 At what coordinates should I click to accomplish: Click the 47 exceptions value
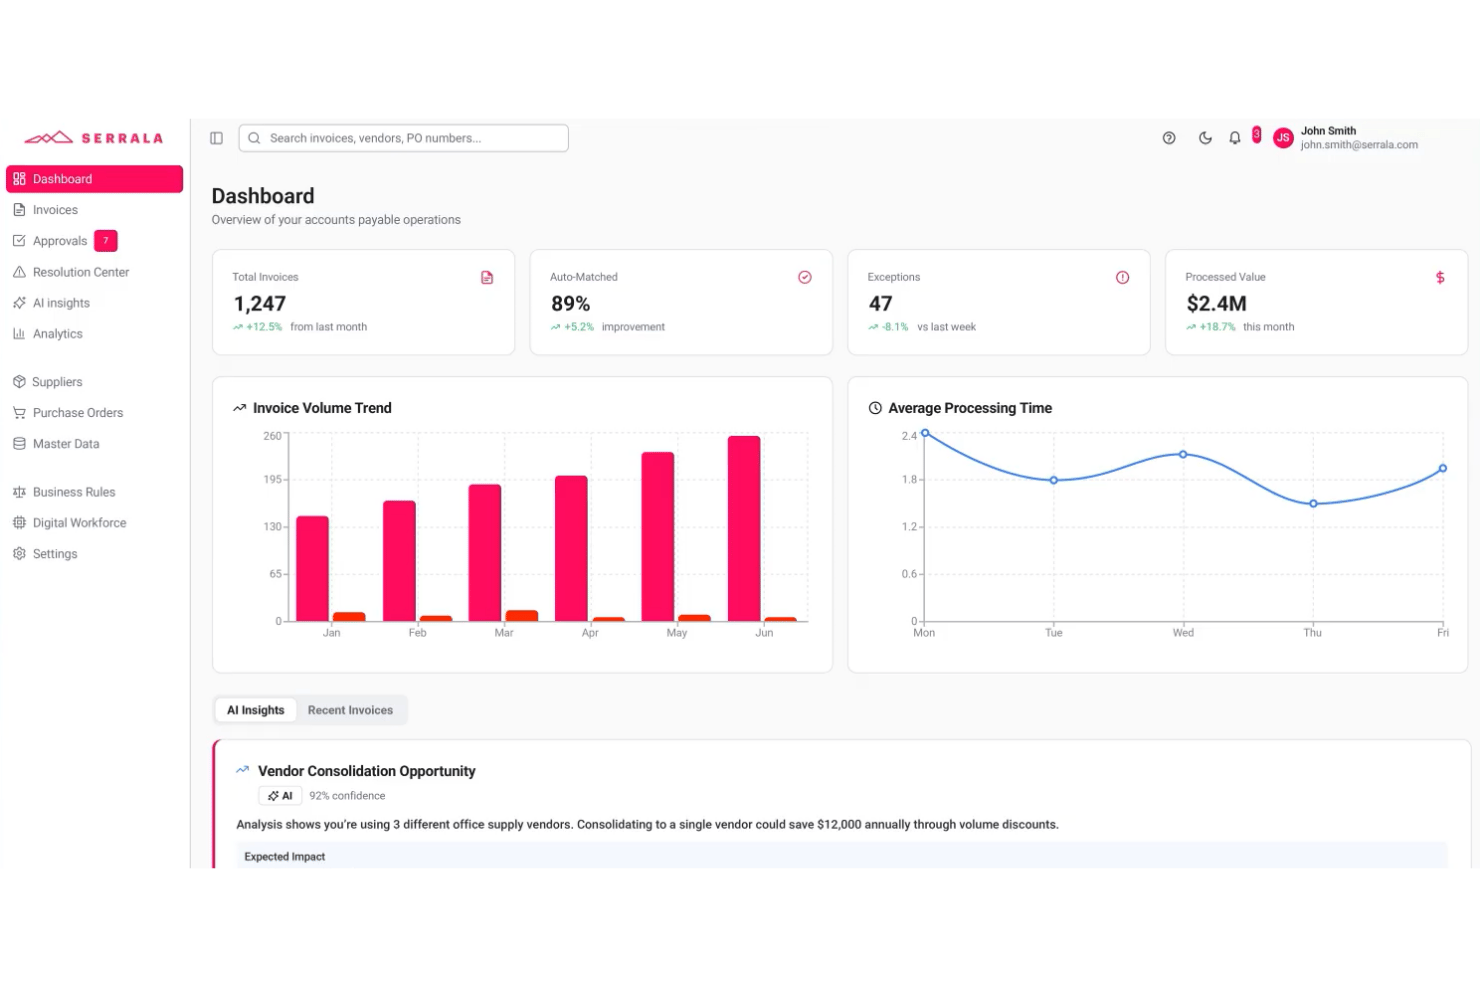(x=880, y=304)
